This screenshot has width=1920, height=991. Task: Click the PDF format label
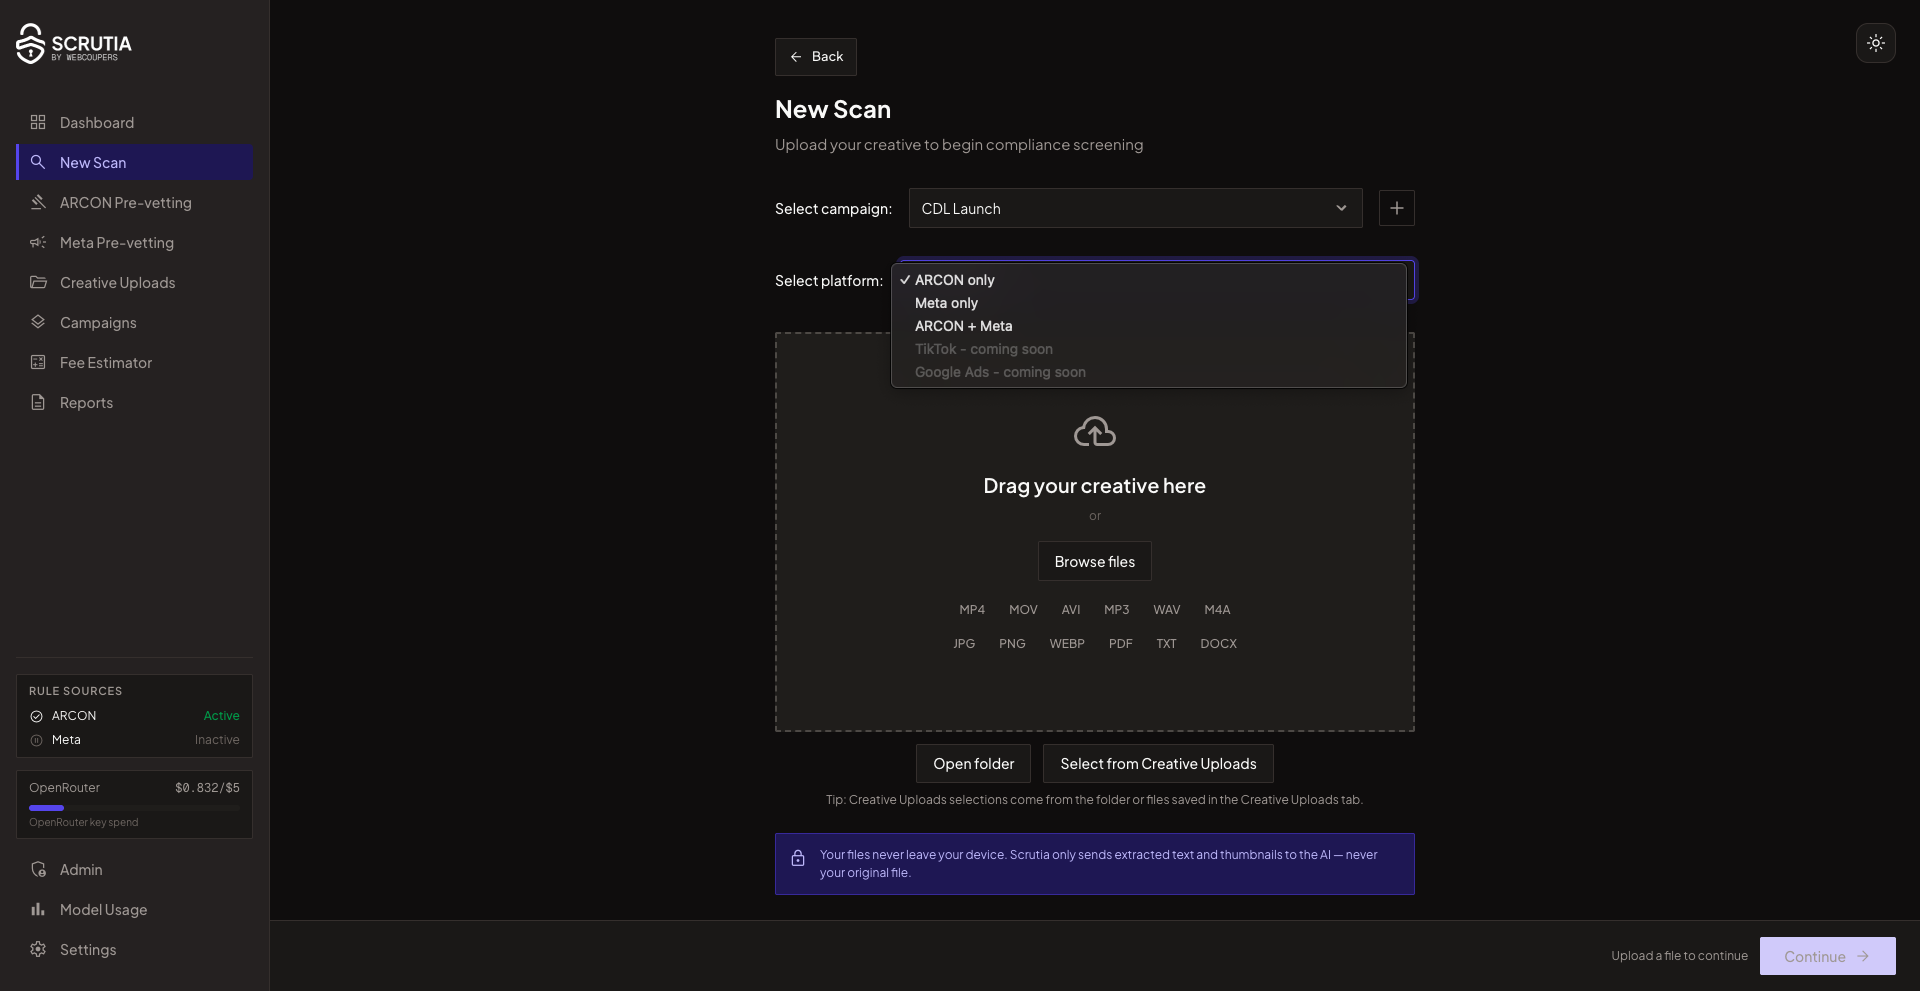pos(1120,644)
